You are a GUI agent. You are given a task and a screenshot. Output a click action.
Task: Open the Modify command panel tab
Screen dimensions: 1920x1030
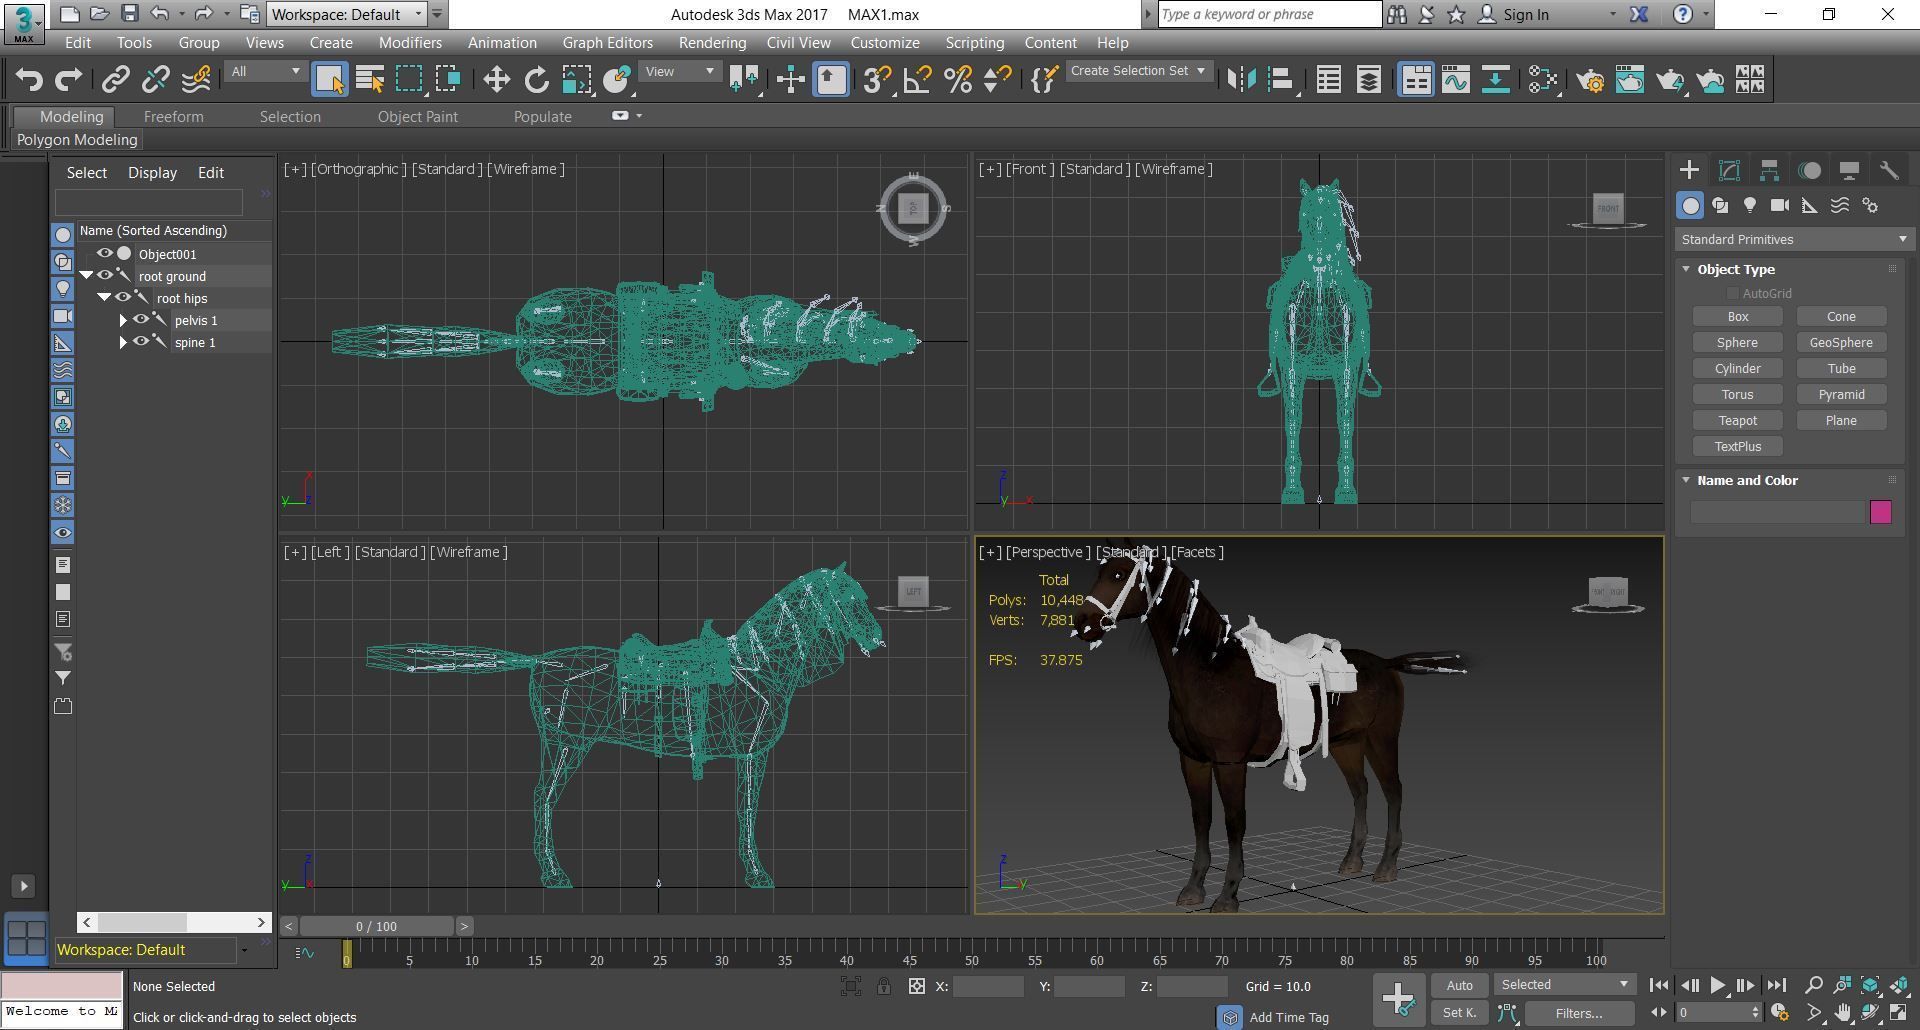coord(1729,170)
